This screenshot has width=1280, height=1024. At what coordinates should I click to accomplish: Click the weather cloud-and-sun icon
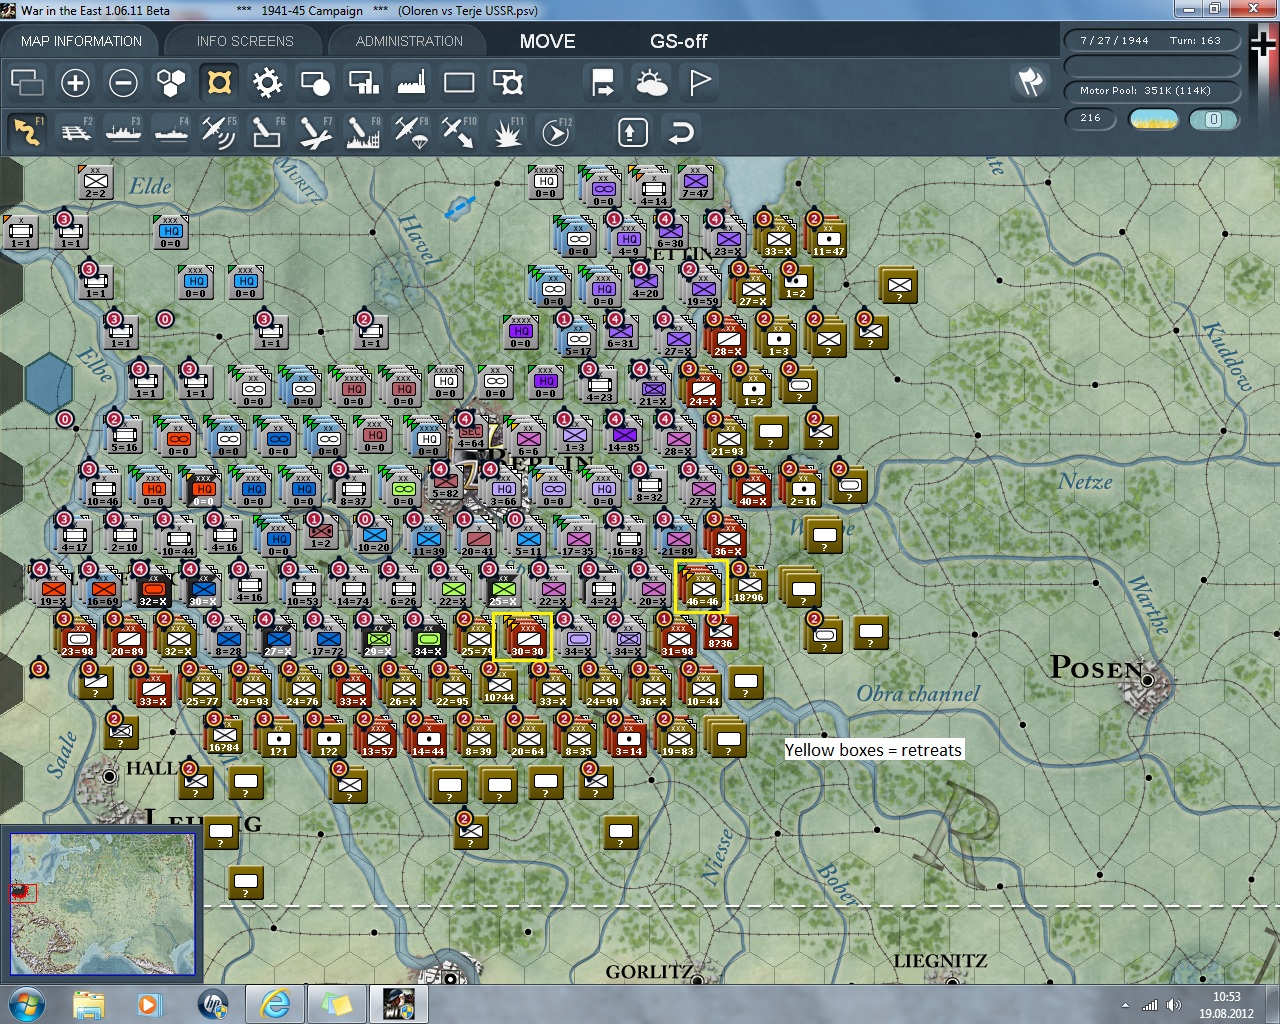click(652, 83)
